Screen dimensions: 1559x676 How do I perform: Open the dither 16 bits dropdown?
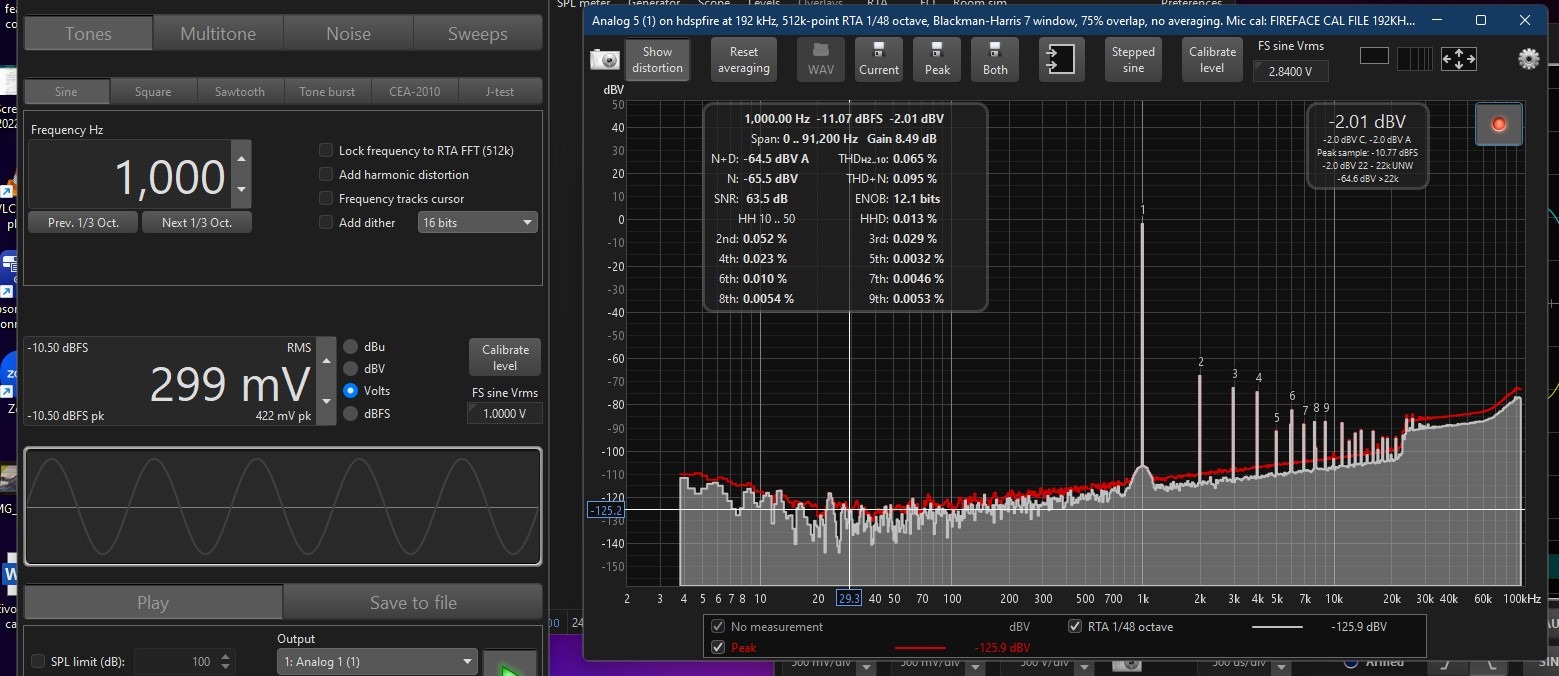click(477, 222)
